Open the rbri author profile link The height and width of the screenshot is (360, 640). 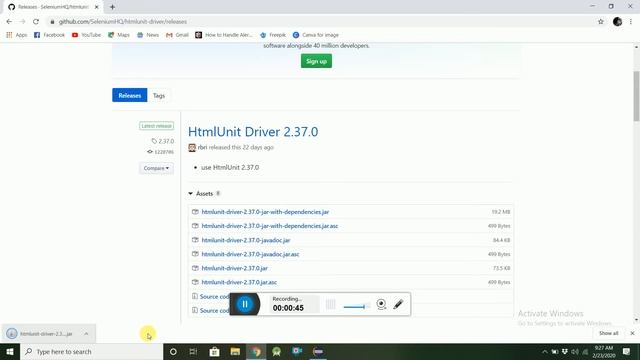(x=202, y=147)
